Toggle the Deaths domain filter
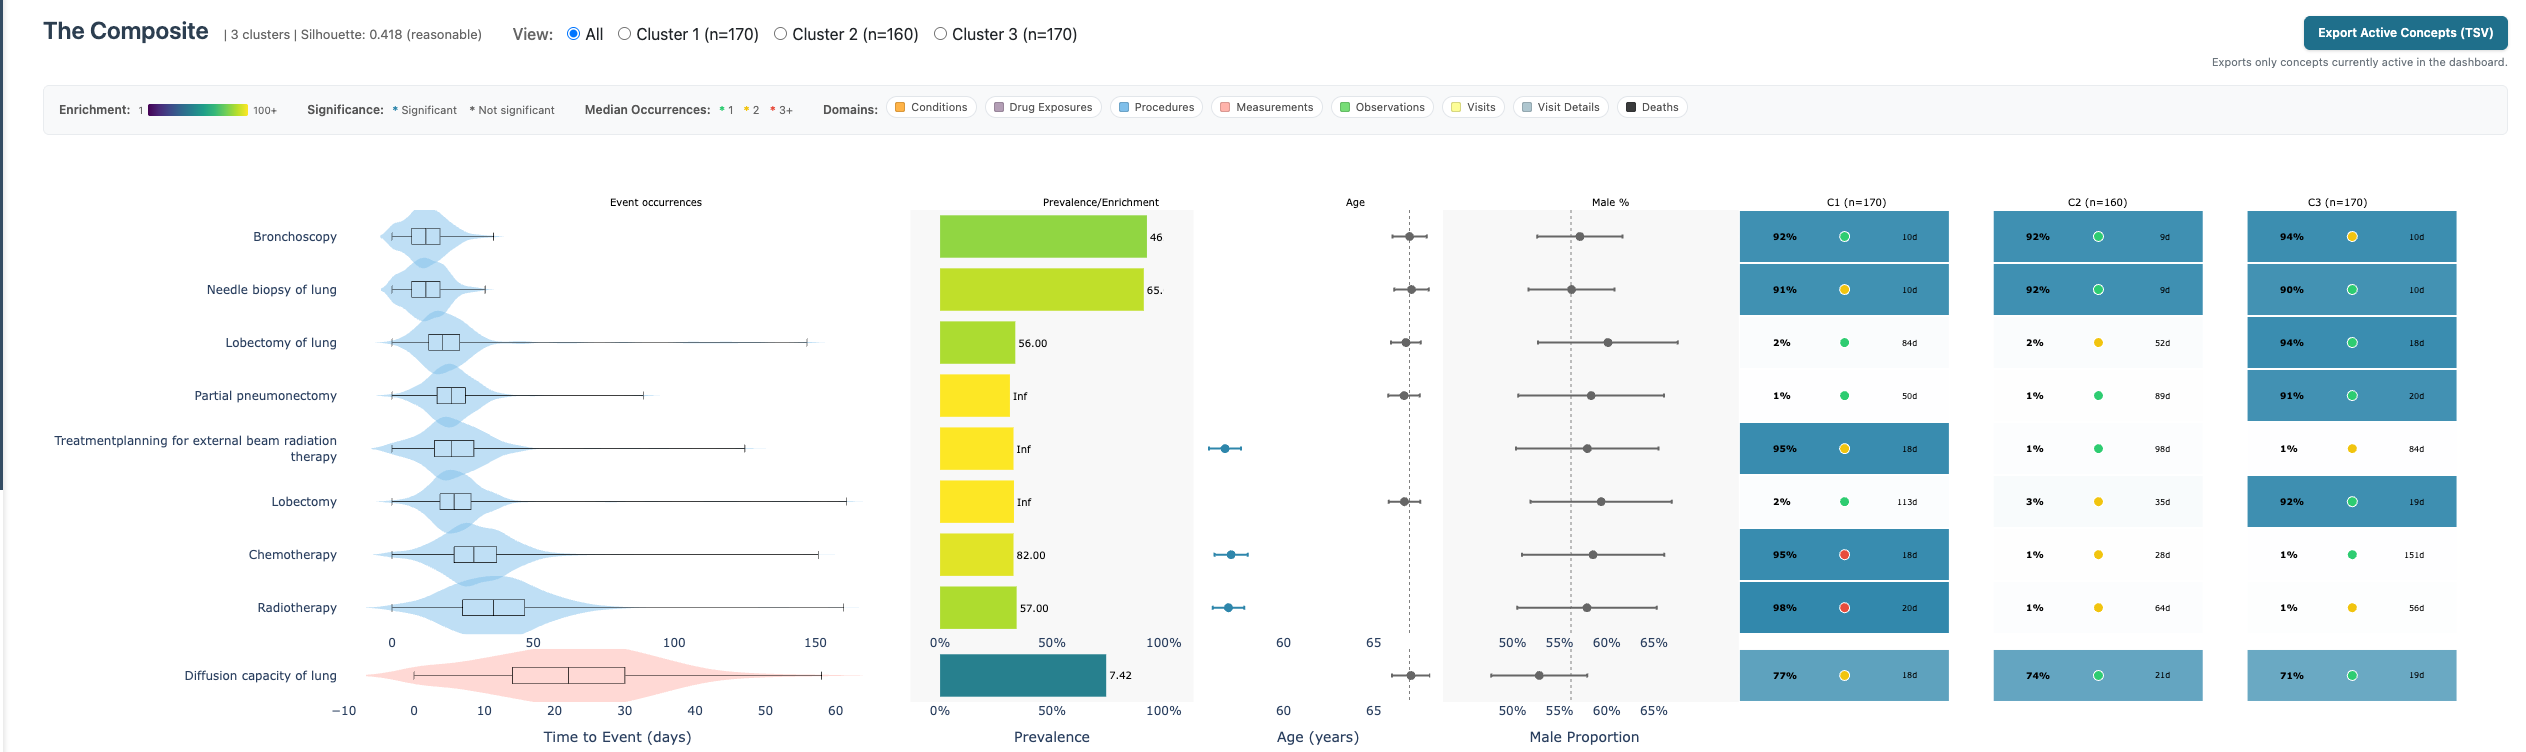 pyautogui.click(x=1651, y=107)
